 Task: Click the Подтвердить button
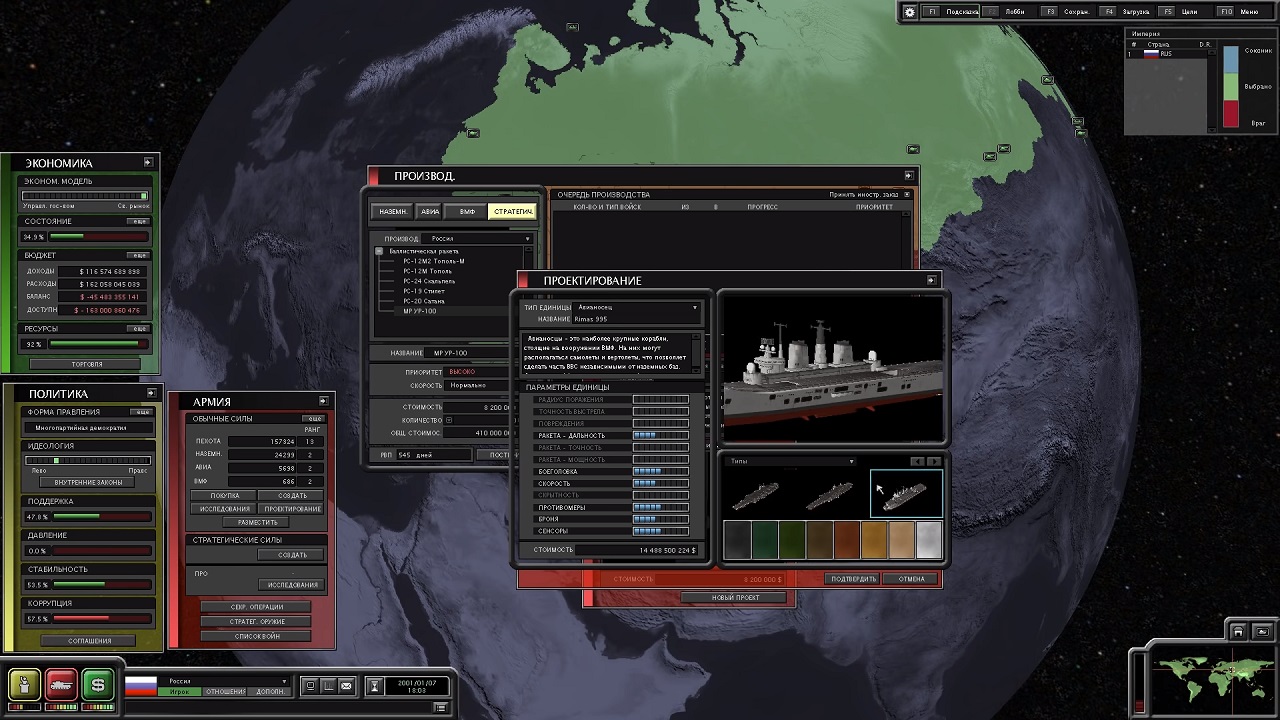pyautogui.click(x=853, y=579)
